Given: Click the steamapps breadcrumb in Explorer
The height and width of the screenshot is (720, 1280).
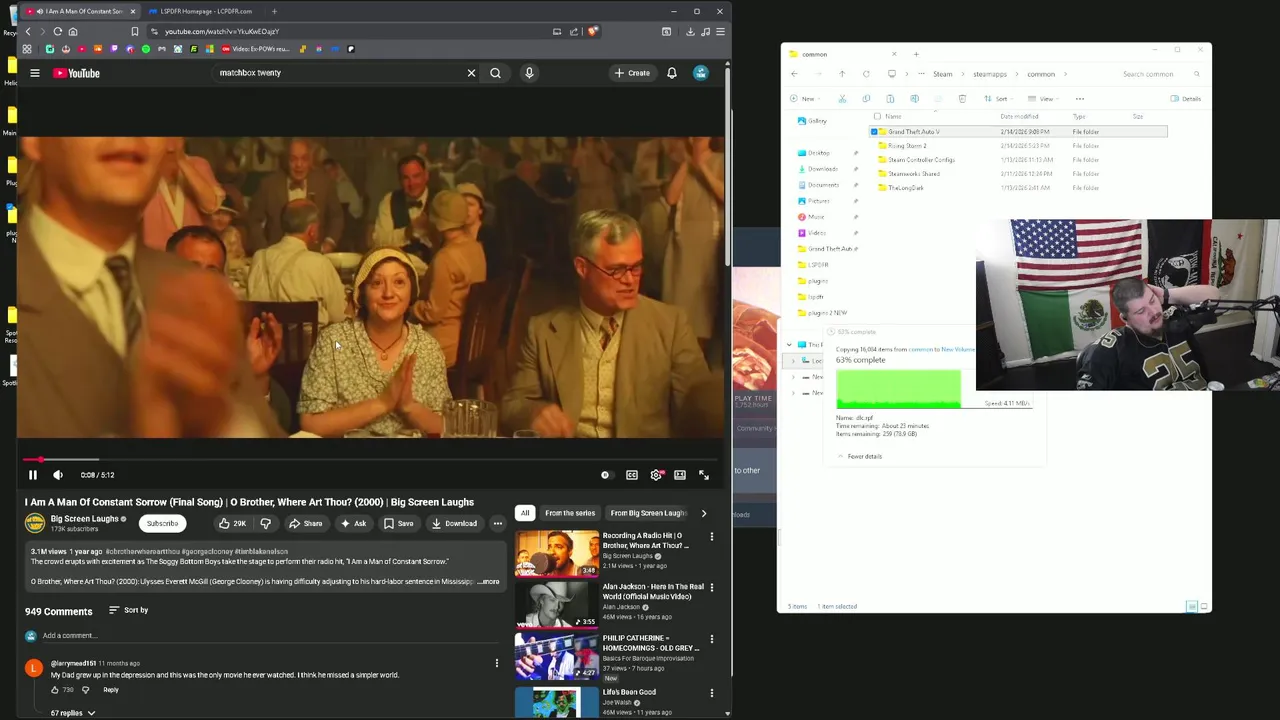Looking at the screenshot, I should 990,74.
